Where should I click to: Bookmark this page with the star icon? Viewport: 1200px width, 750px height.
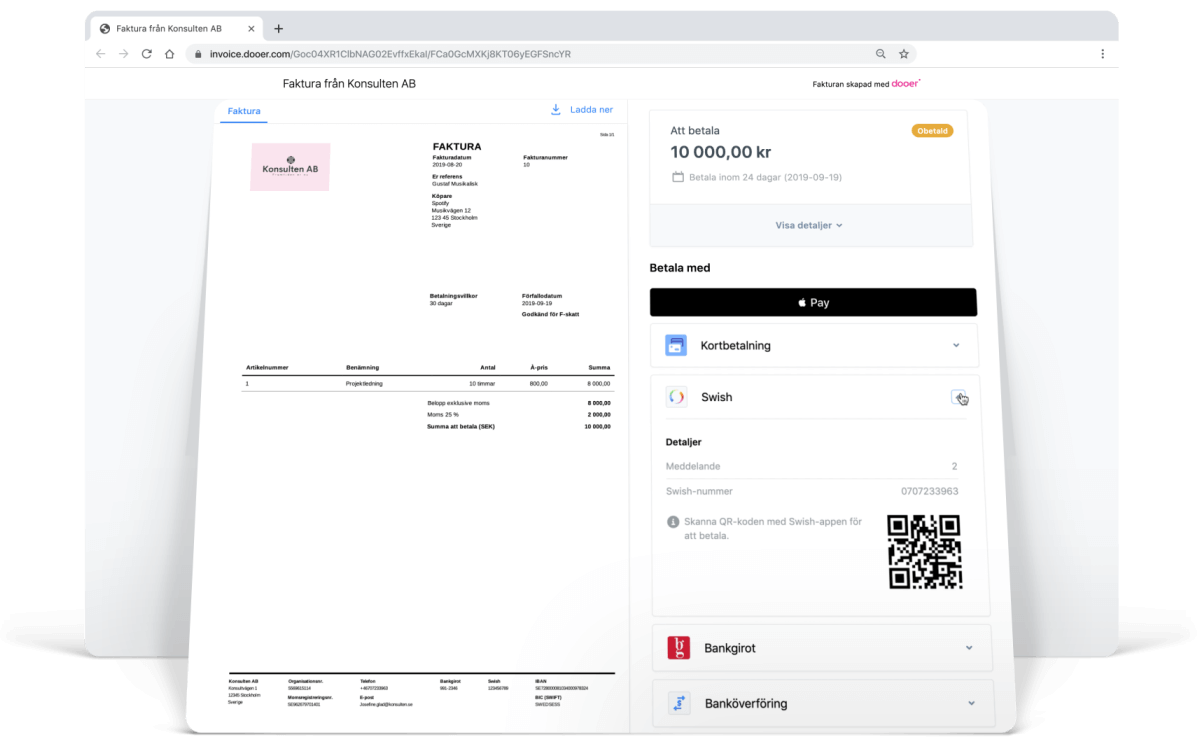903,54
